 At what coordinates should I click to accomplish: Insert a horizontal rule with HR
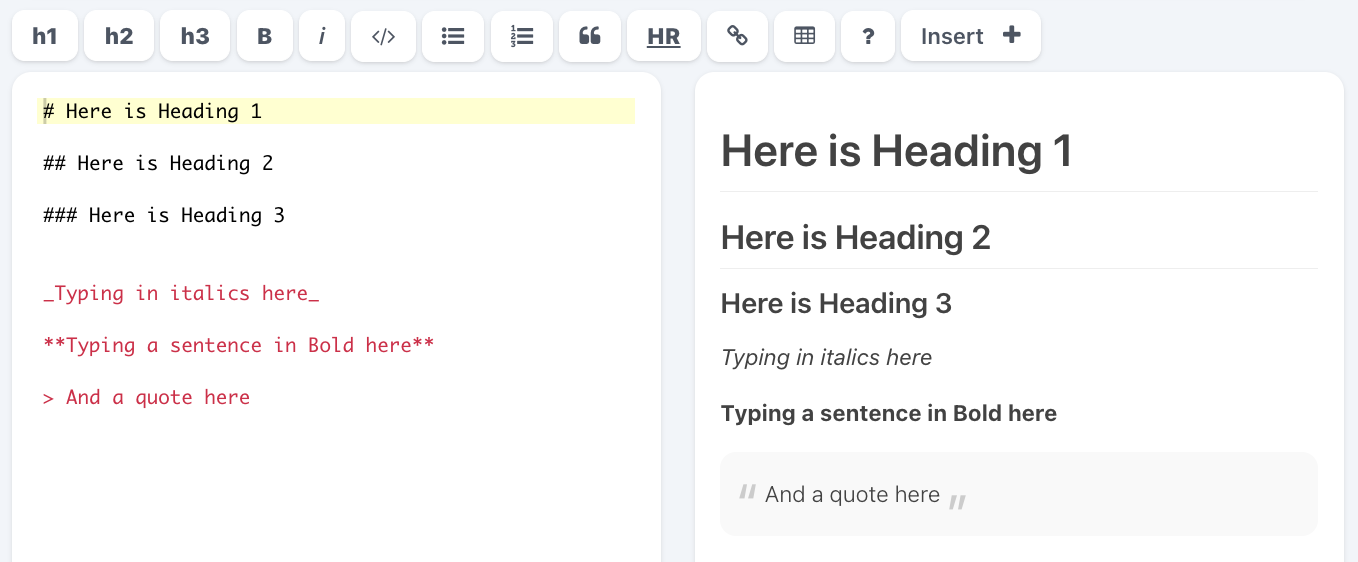[x=663, y=37]
